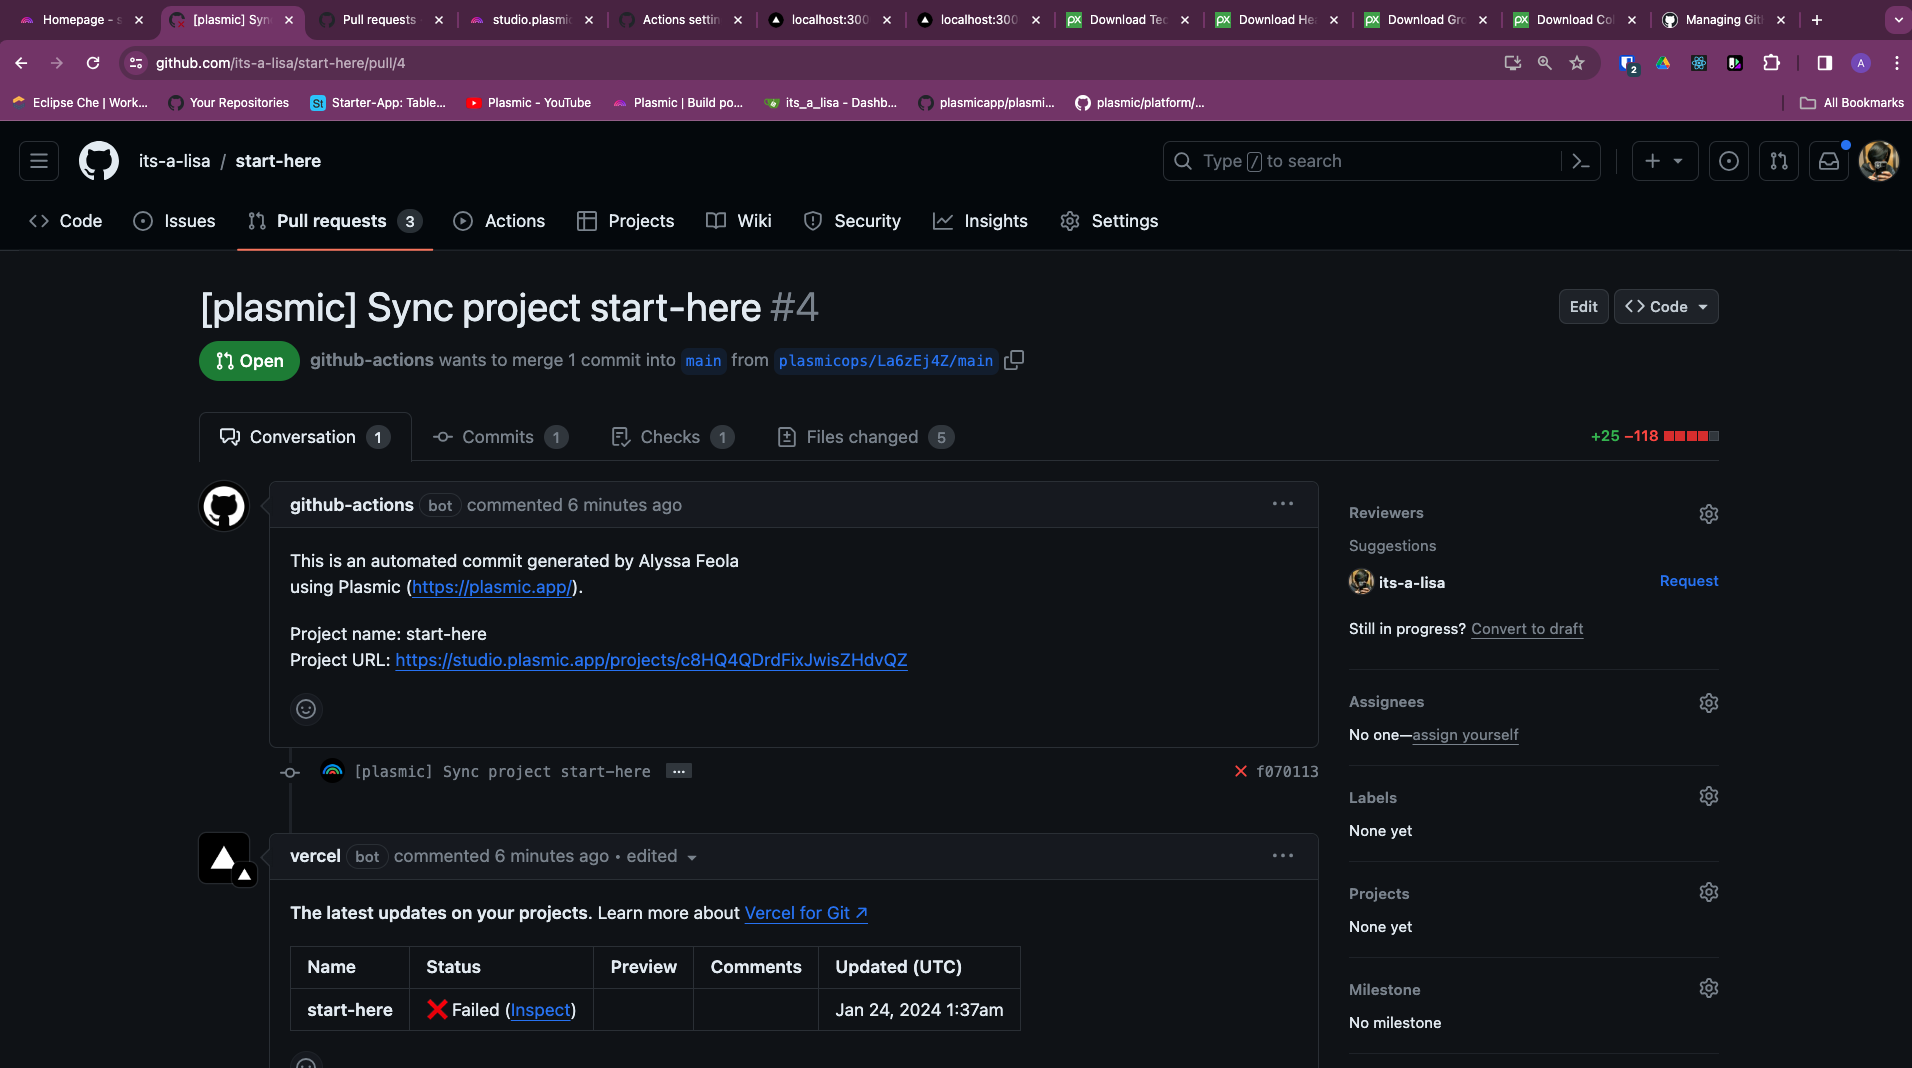1912x1068 pixels.
Task: Open the notifications inbox icon
Action: coord(1829,161)
